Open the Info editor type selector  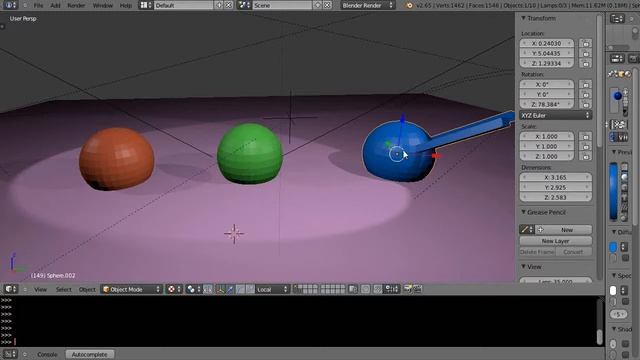(10, 5)
